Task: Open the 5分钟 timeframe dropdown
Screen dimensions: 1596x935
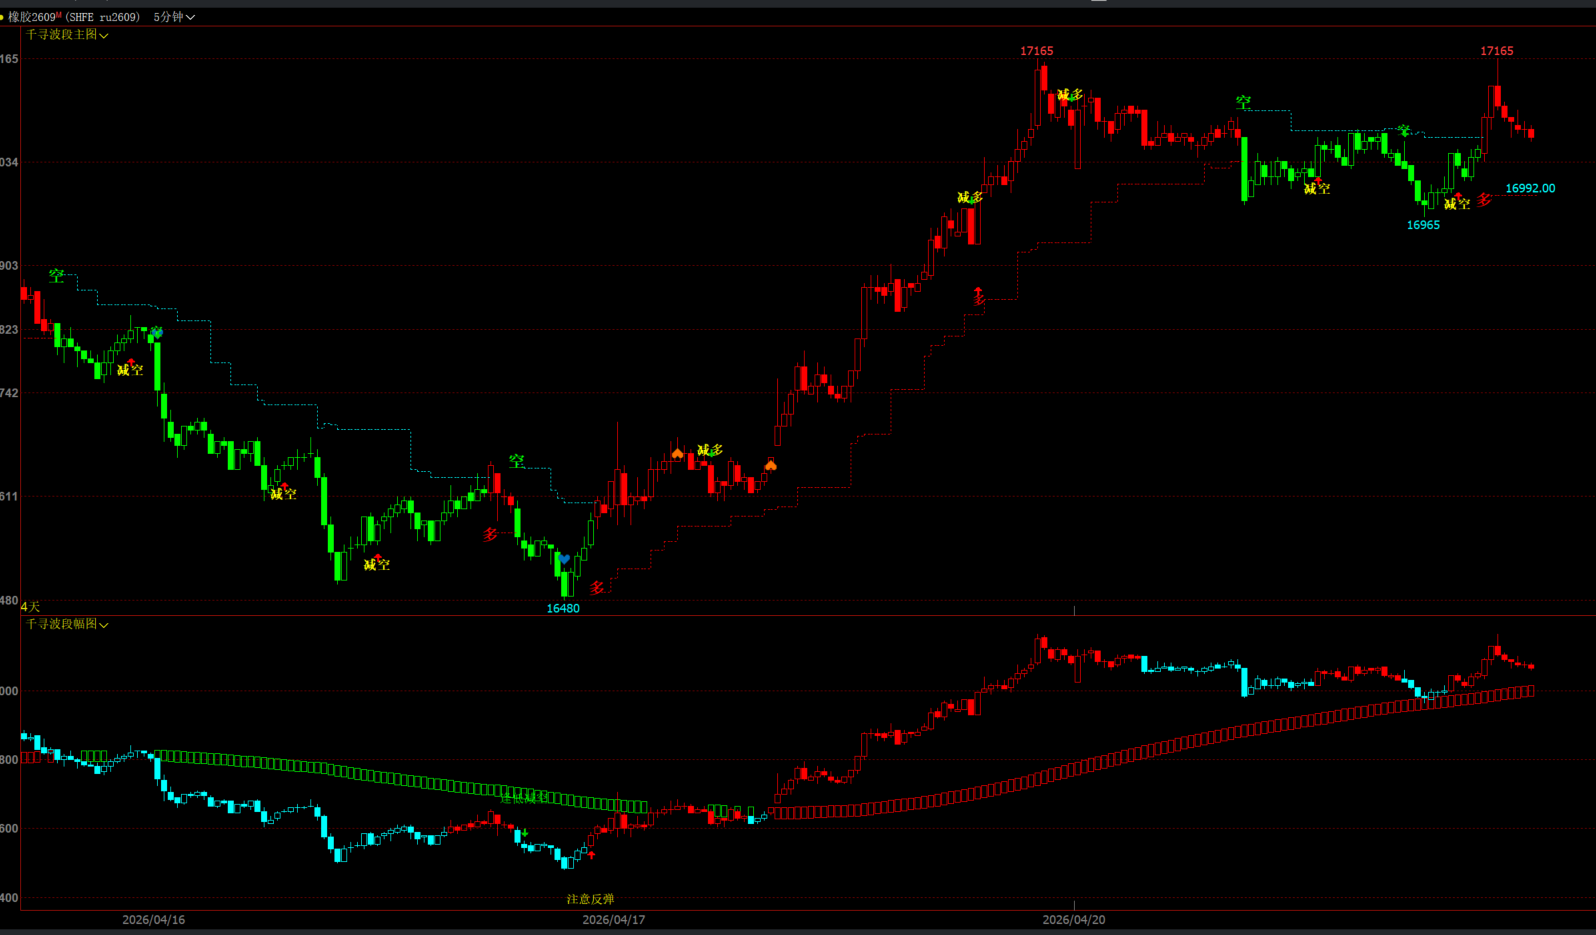Action: 173,17
